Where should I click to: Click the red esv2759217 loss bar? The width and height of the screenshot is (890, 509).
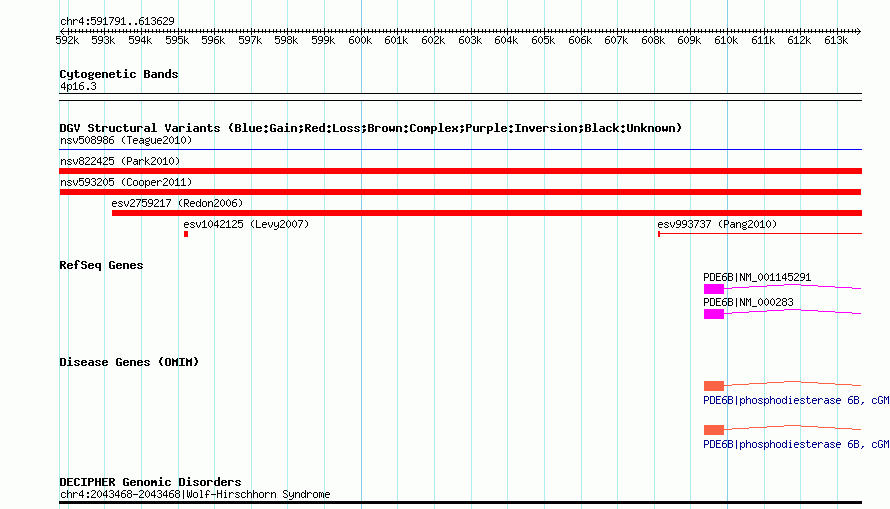487,213
